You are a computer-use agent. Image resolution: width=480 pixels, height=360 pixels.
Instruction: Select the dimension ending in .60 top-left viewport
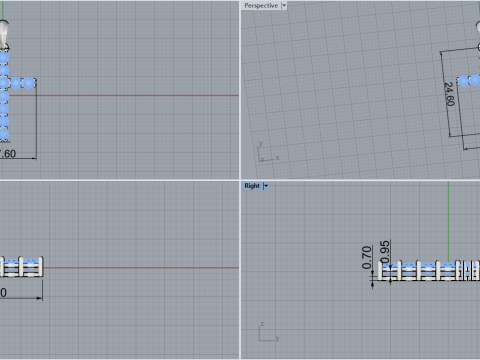(8, 154)
